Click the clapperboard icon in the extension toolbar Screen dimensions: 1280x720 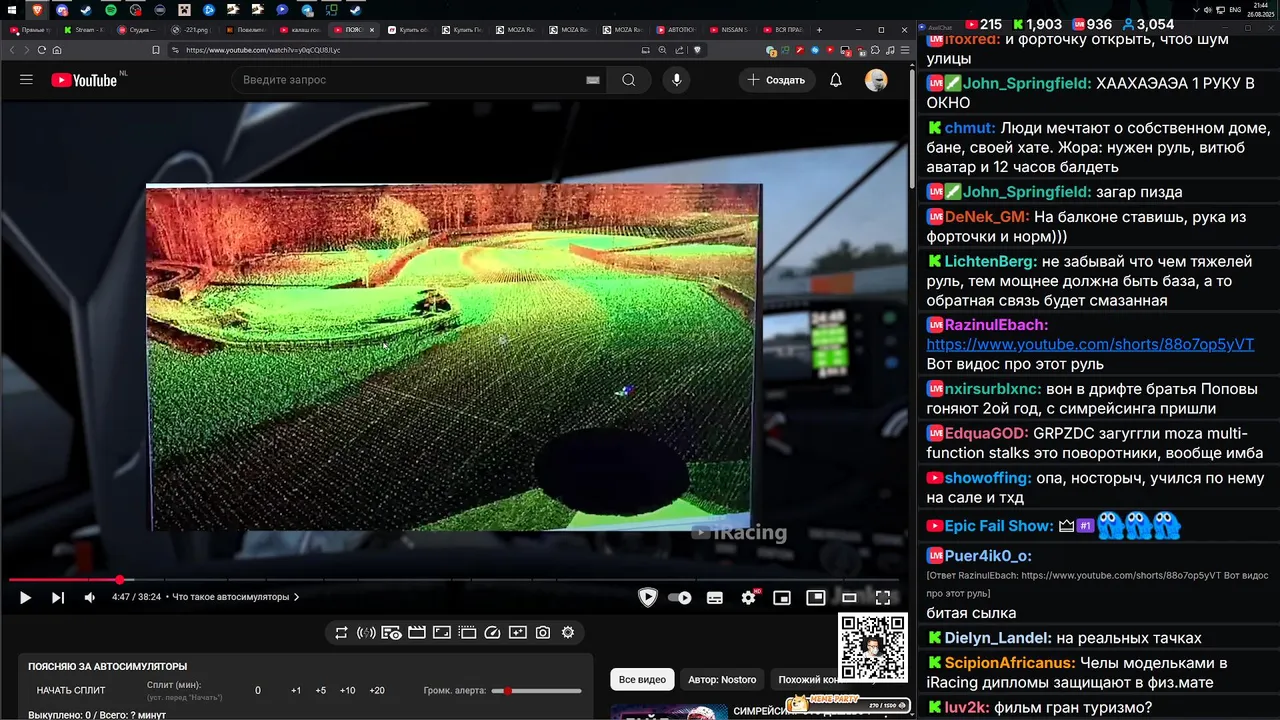point(417,632)
